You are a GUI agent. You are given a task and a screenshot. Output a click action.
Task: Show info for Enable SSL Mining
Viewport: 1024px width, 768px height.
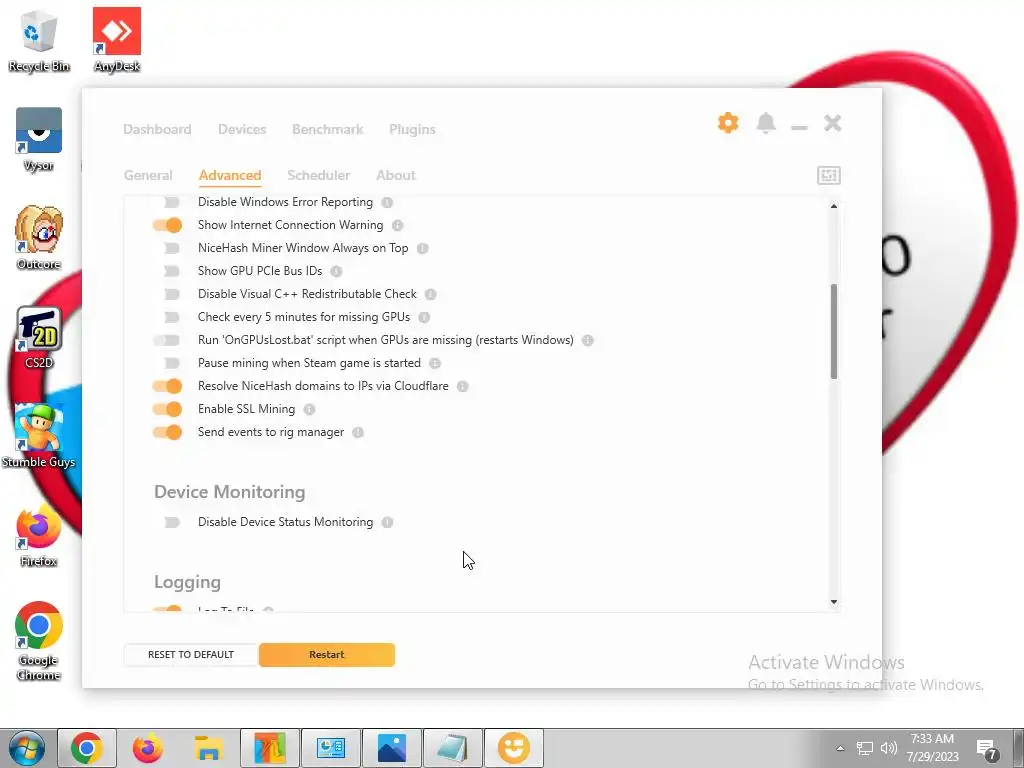[310, 409]
